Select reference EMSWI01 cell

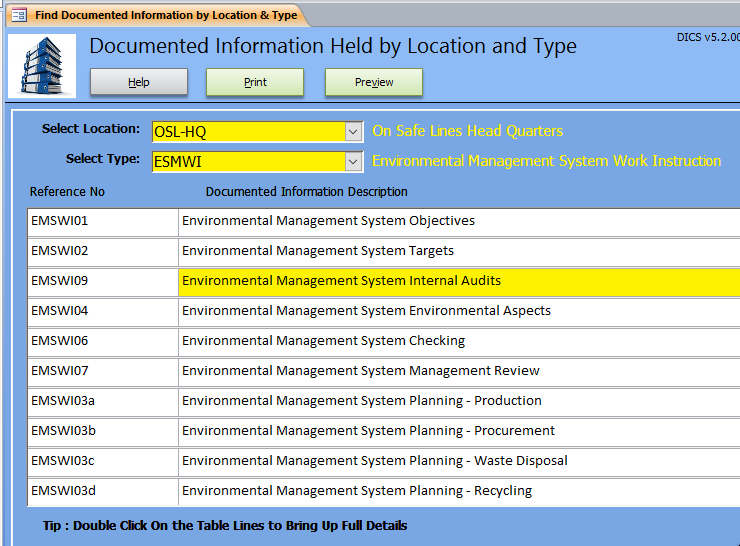click(103, 221)
